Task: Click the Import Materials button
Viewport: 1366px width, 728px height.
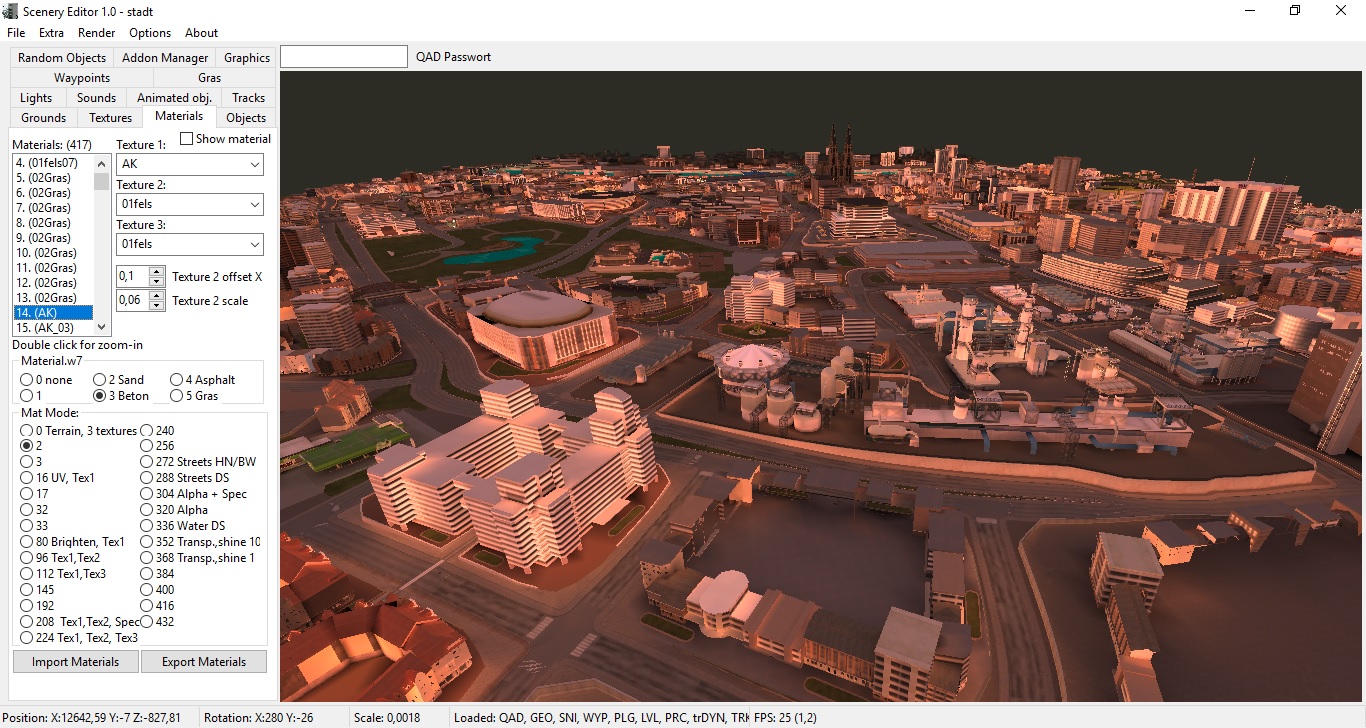Action: (75, 662)
